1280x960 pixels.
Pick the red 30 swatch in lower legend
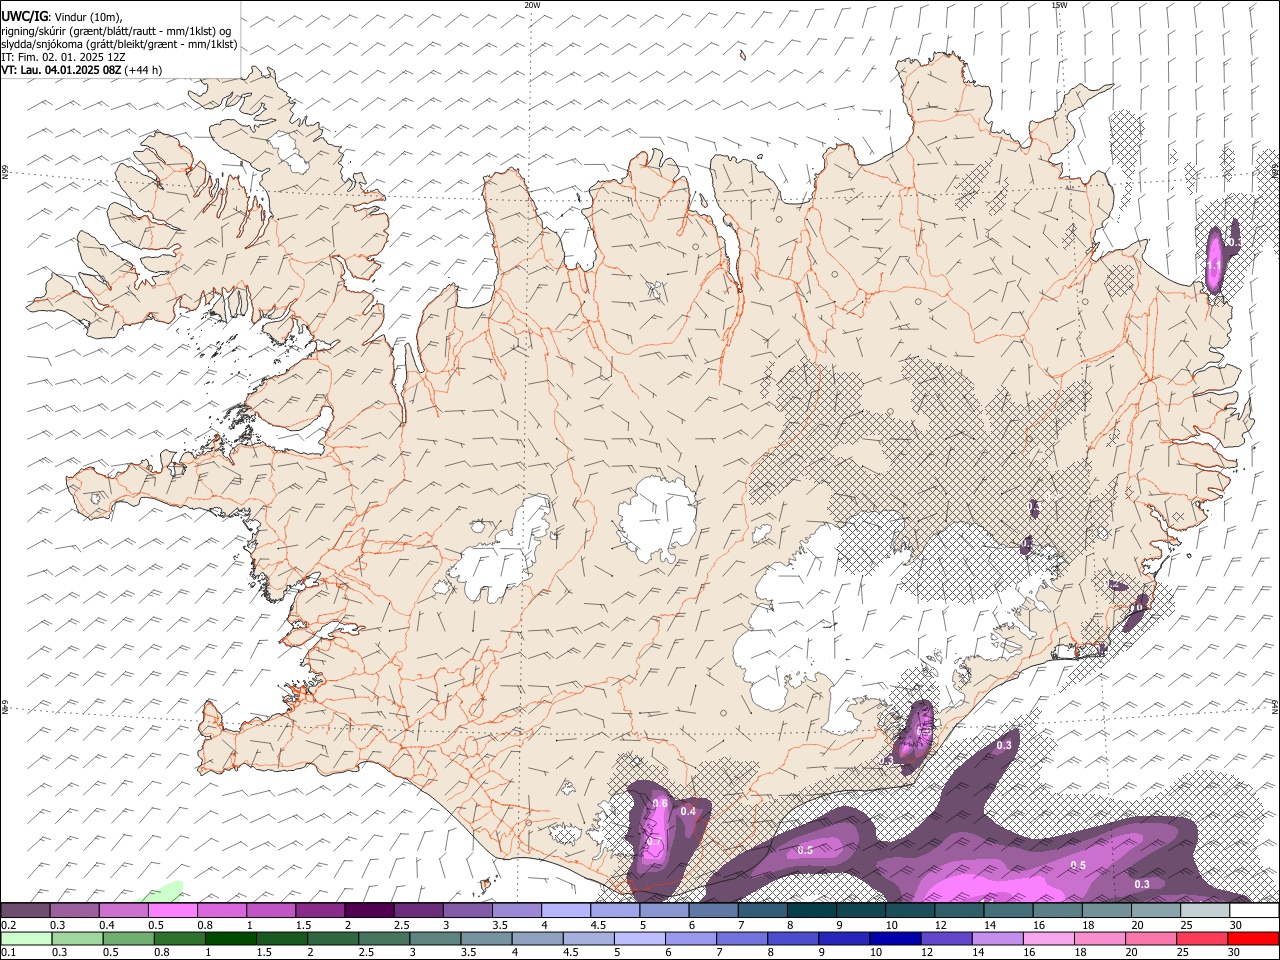click(x=1253, y=938)
